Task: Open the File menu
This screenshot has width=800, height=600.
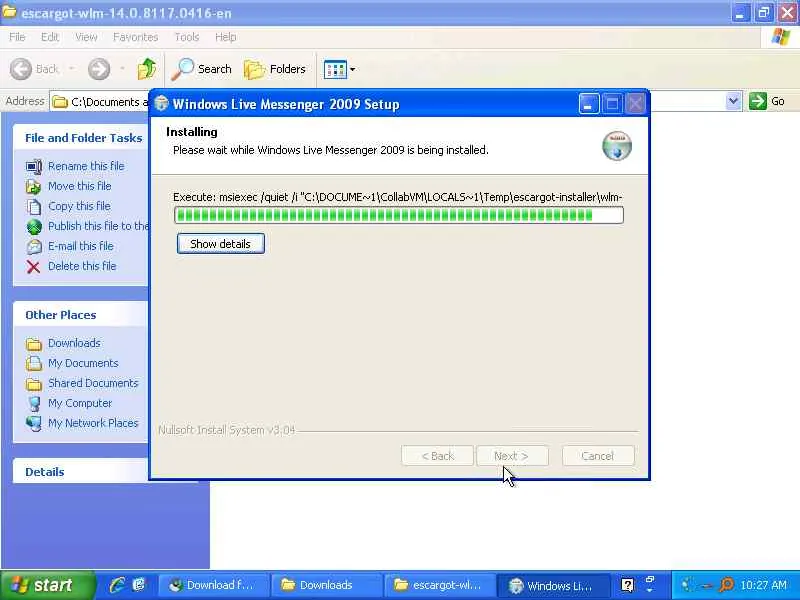Action: tap(17, 37)
